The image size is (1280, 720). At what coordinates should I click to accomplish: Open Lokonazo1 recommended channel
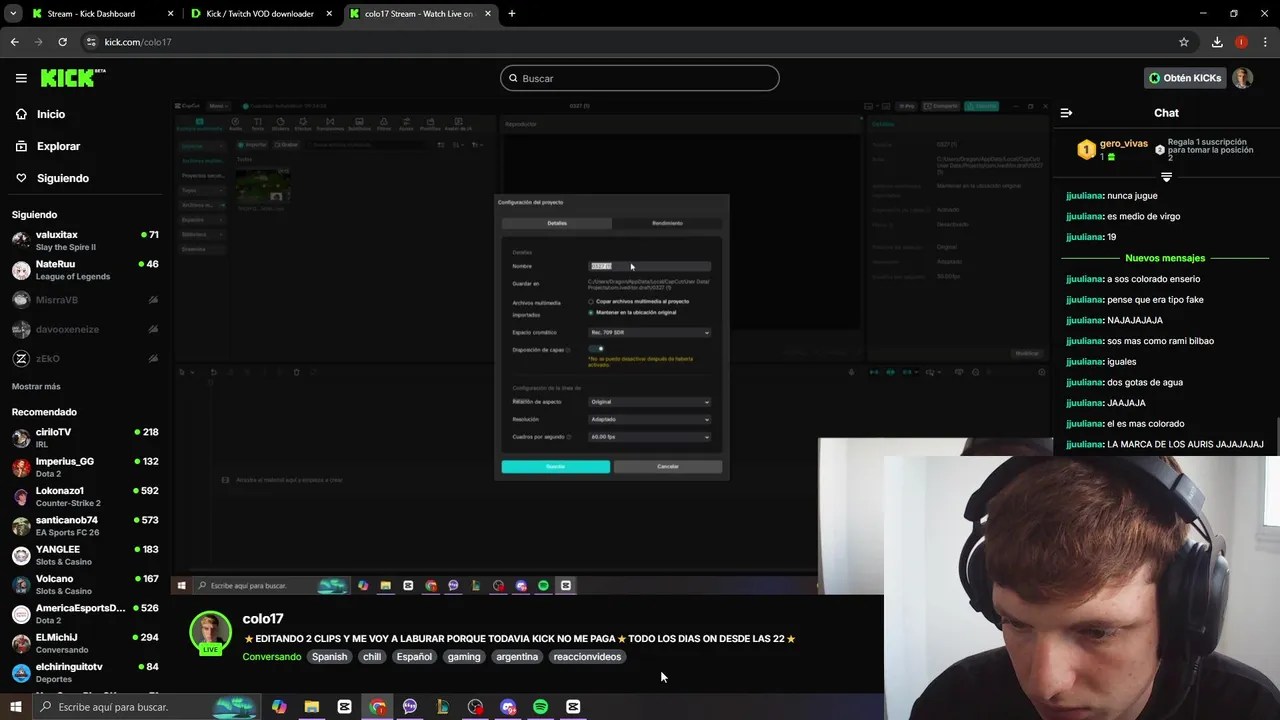click(x=85, y=497)
